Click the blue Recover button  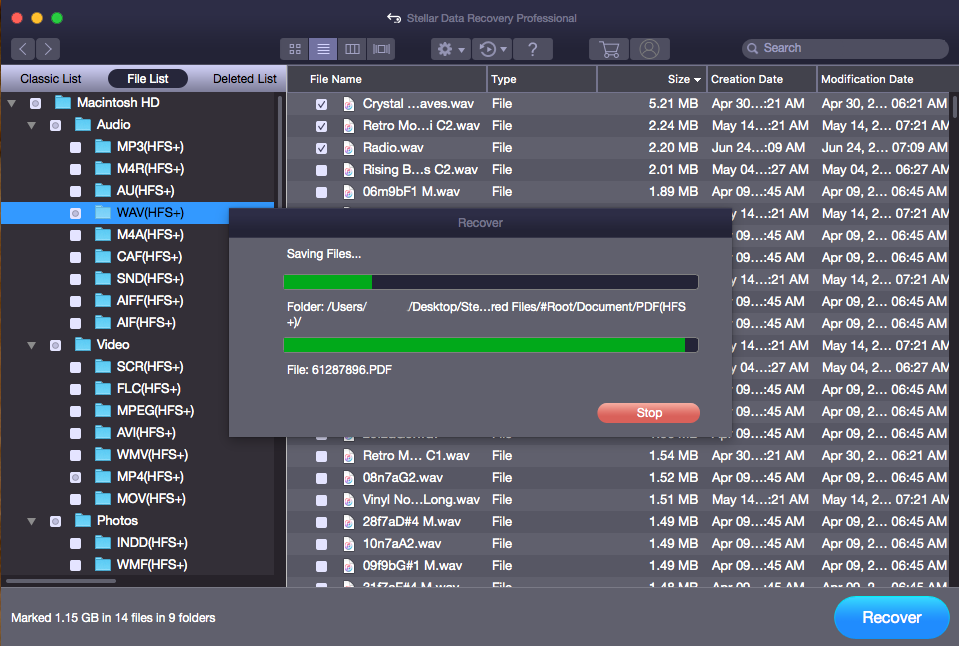[x=891, y=617]
